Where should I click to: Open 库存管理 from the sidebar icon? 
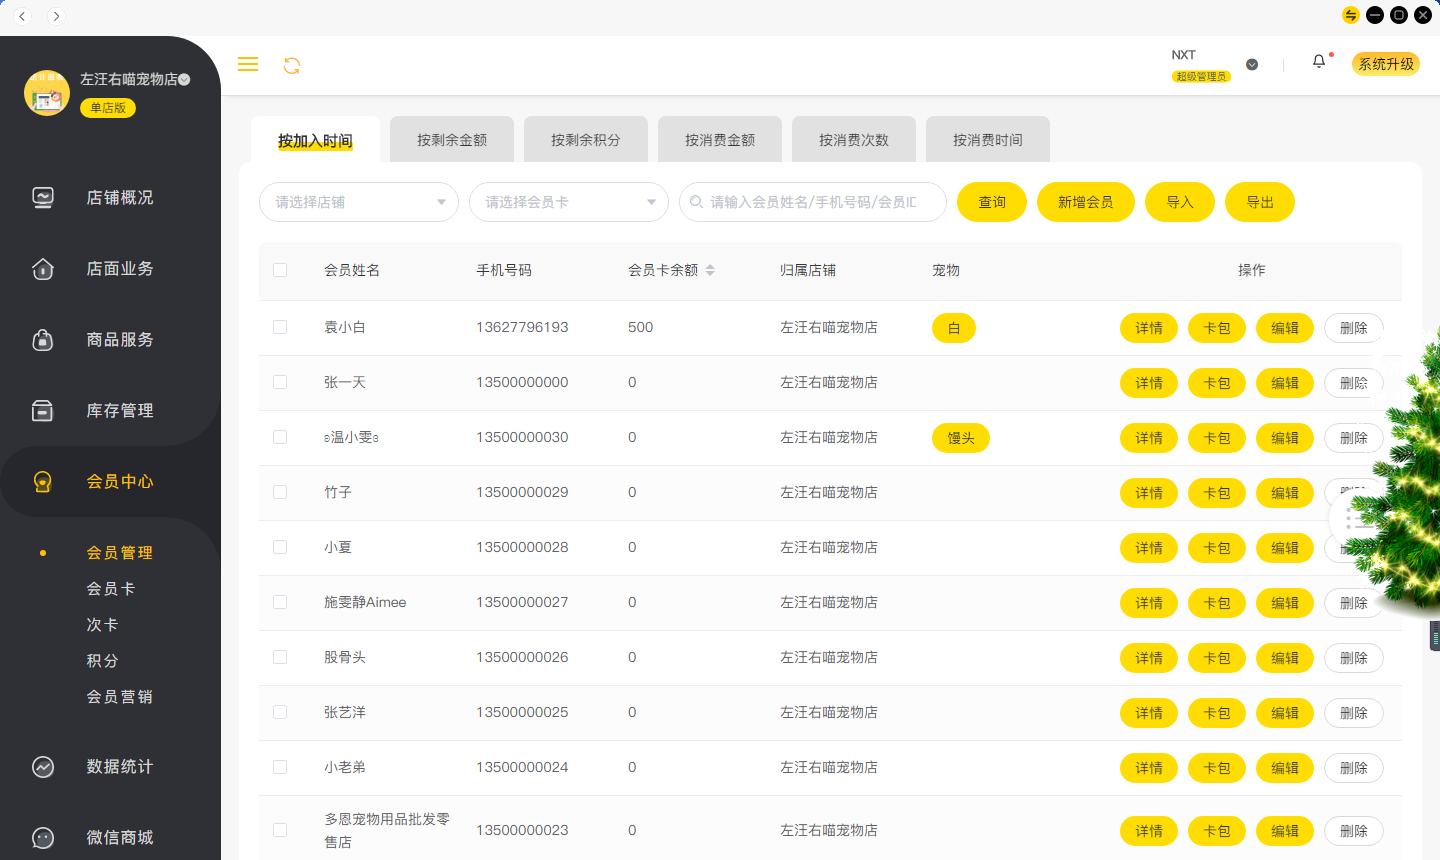click(43, 410)
